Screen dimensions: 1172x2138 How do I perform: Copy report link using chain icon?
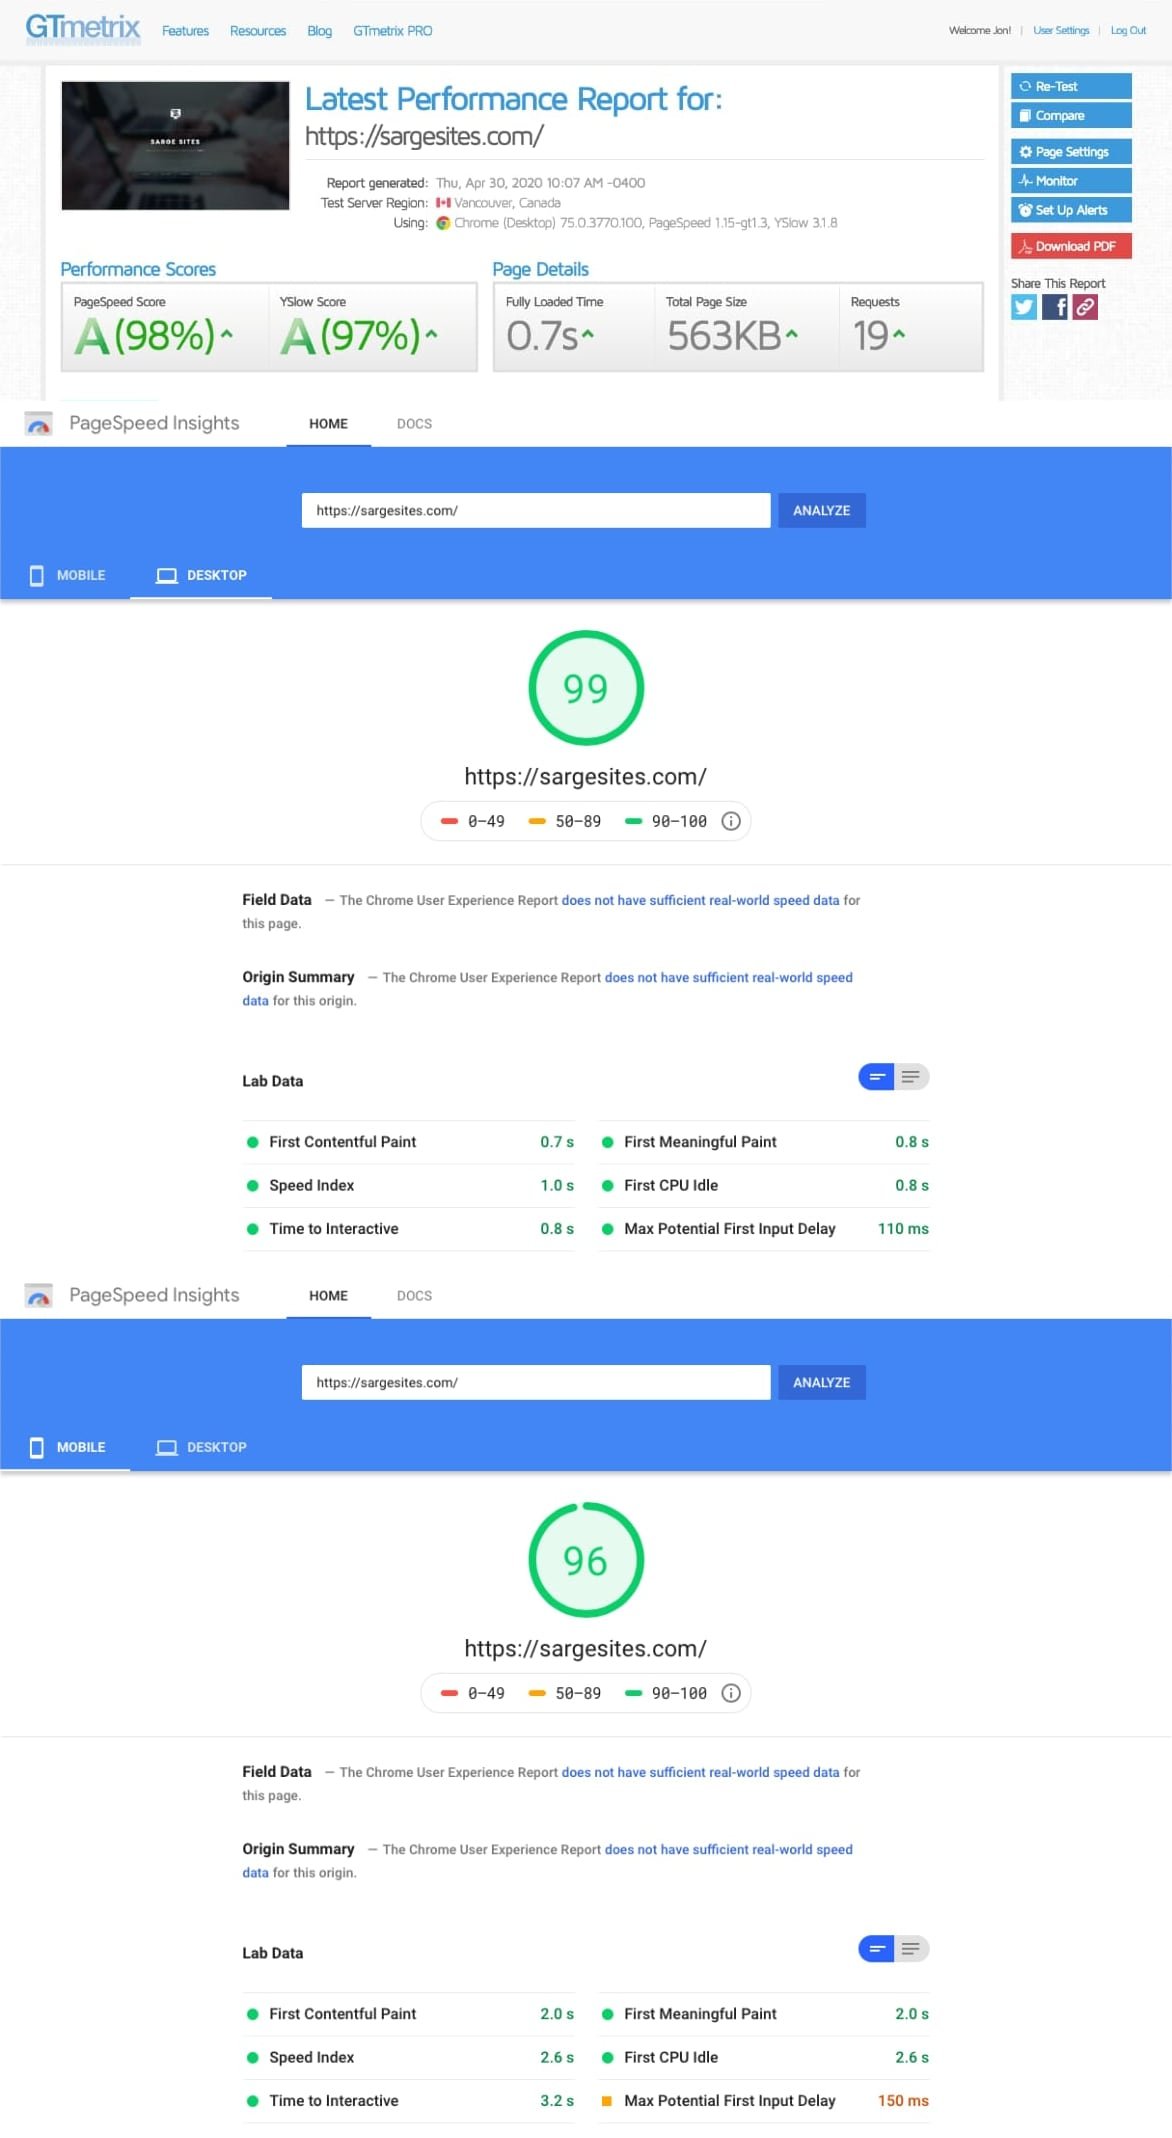point(1085,307)
